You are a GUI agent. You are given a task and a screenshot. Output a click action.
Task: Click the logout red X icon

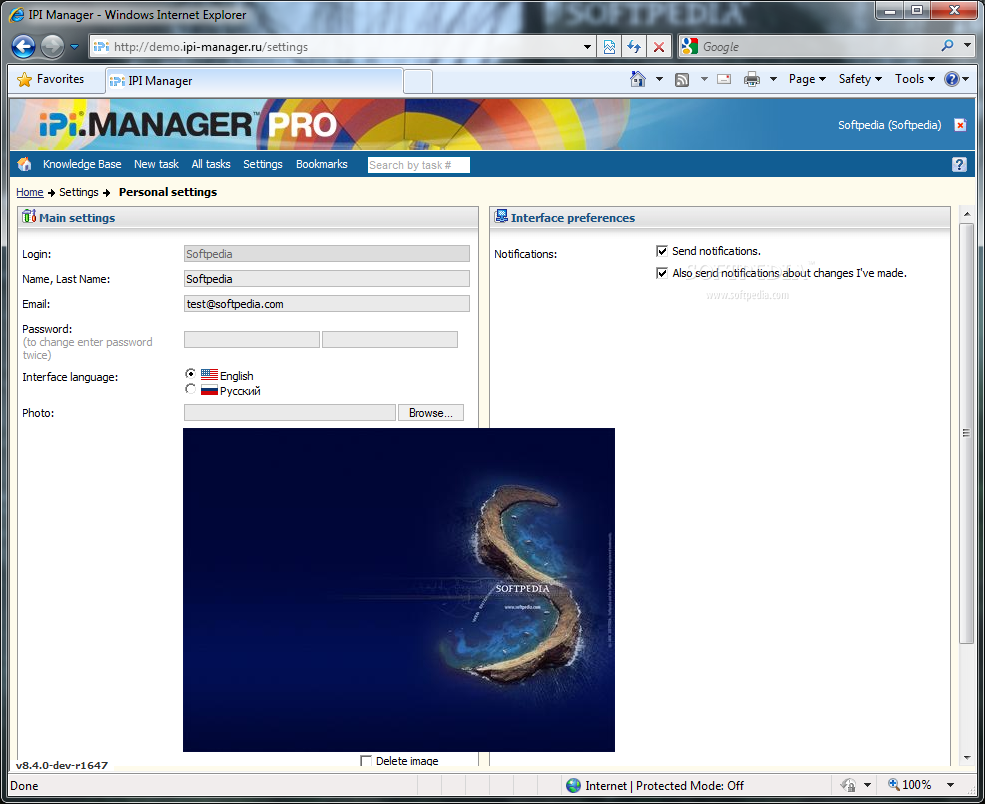(960, 125)
